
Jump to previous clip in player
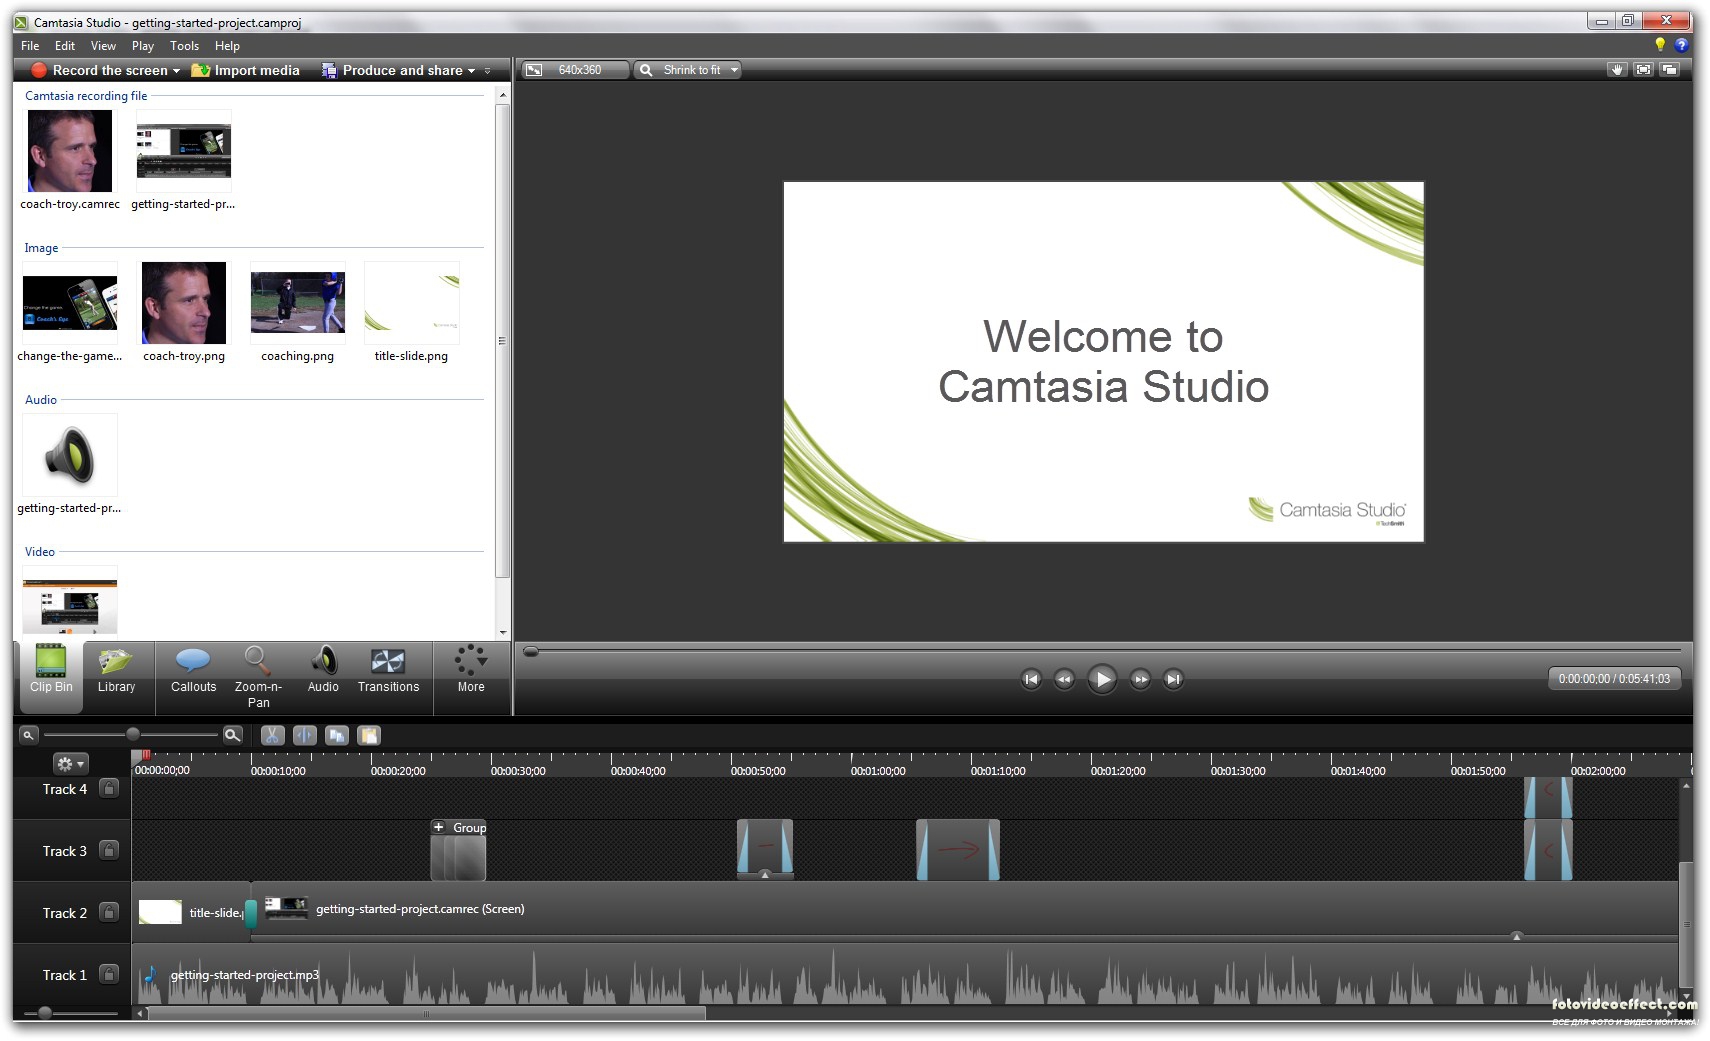(1031, 679)
